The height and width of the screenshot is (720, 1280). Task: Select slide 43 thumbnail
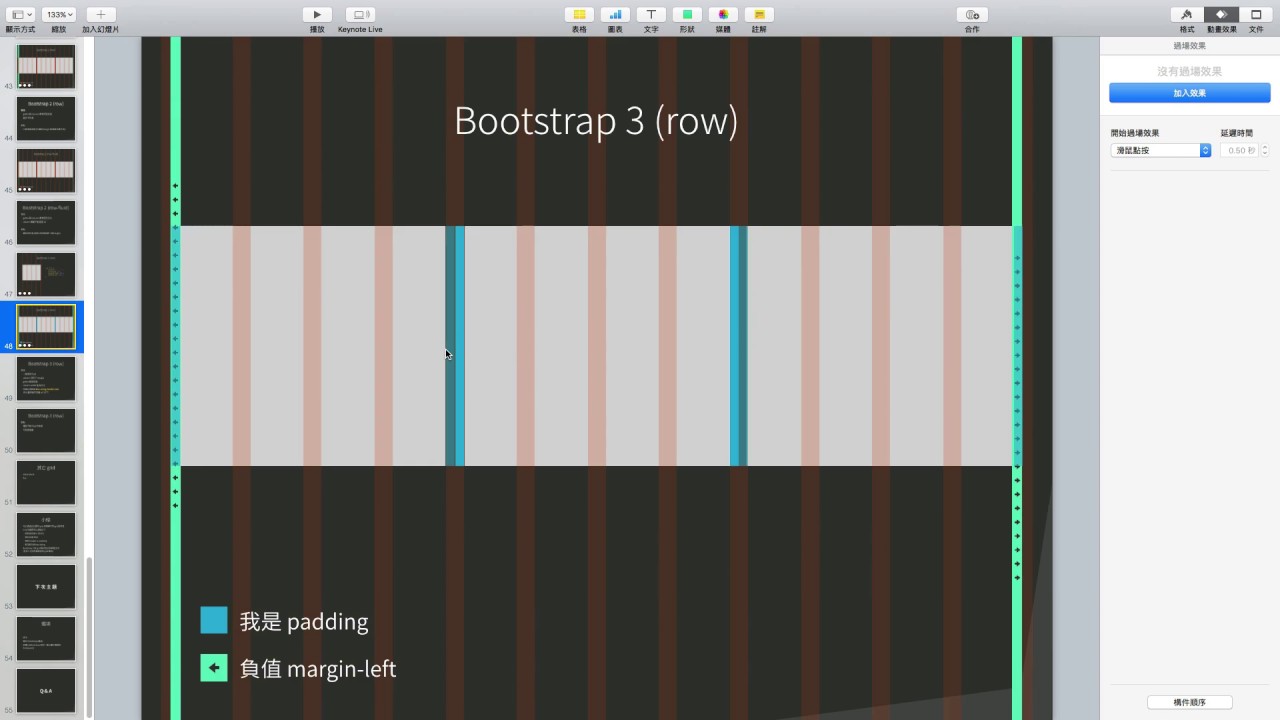pos(46,66)
